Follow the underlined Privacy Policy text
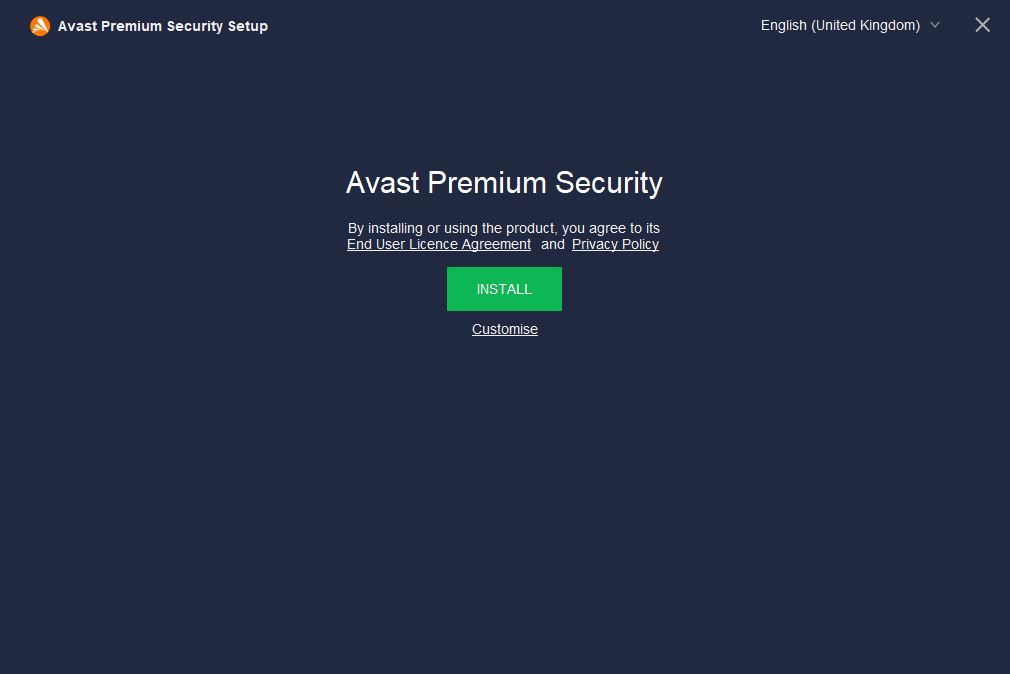The width and height of the screenshot is (1010, 674). click(615, 244)
